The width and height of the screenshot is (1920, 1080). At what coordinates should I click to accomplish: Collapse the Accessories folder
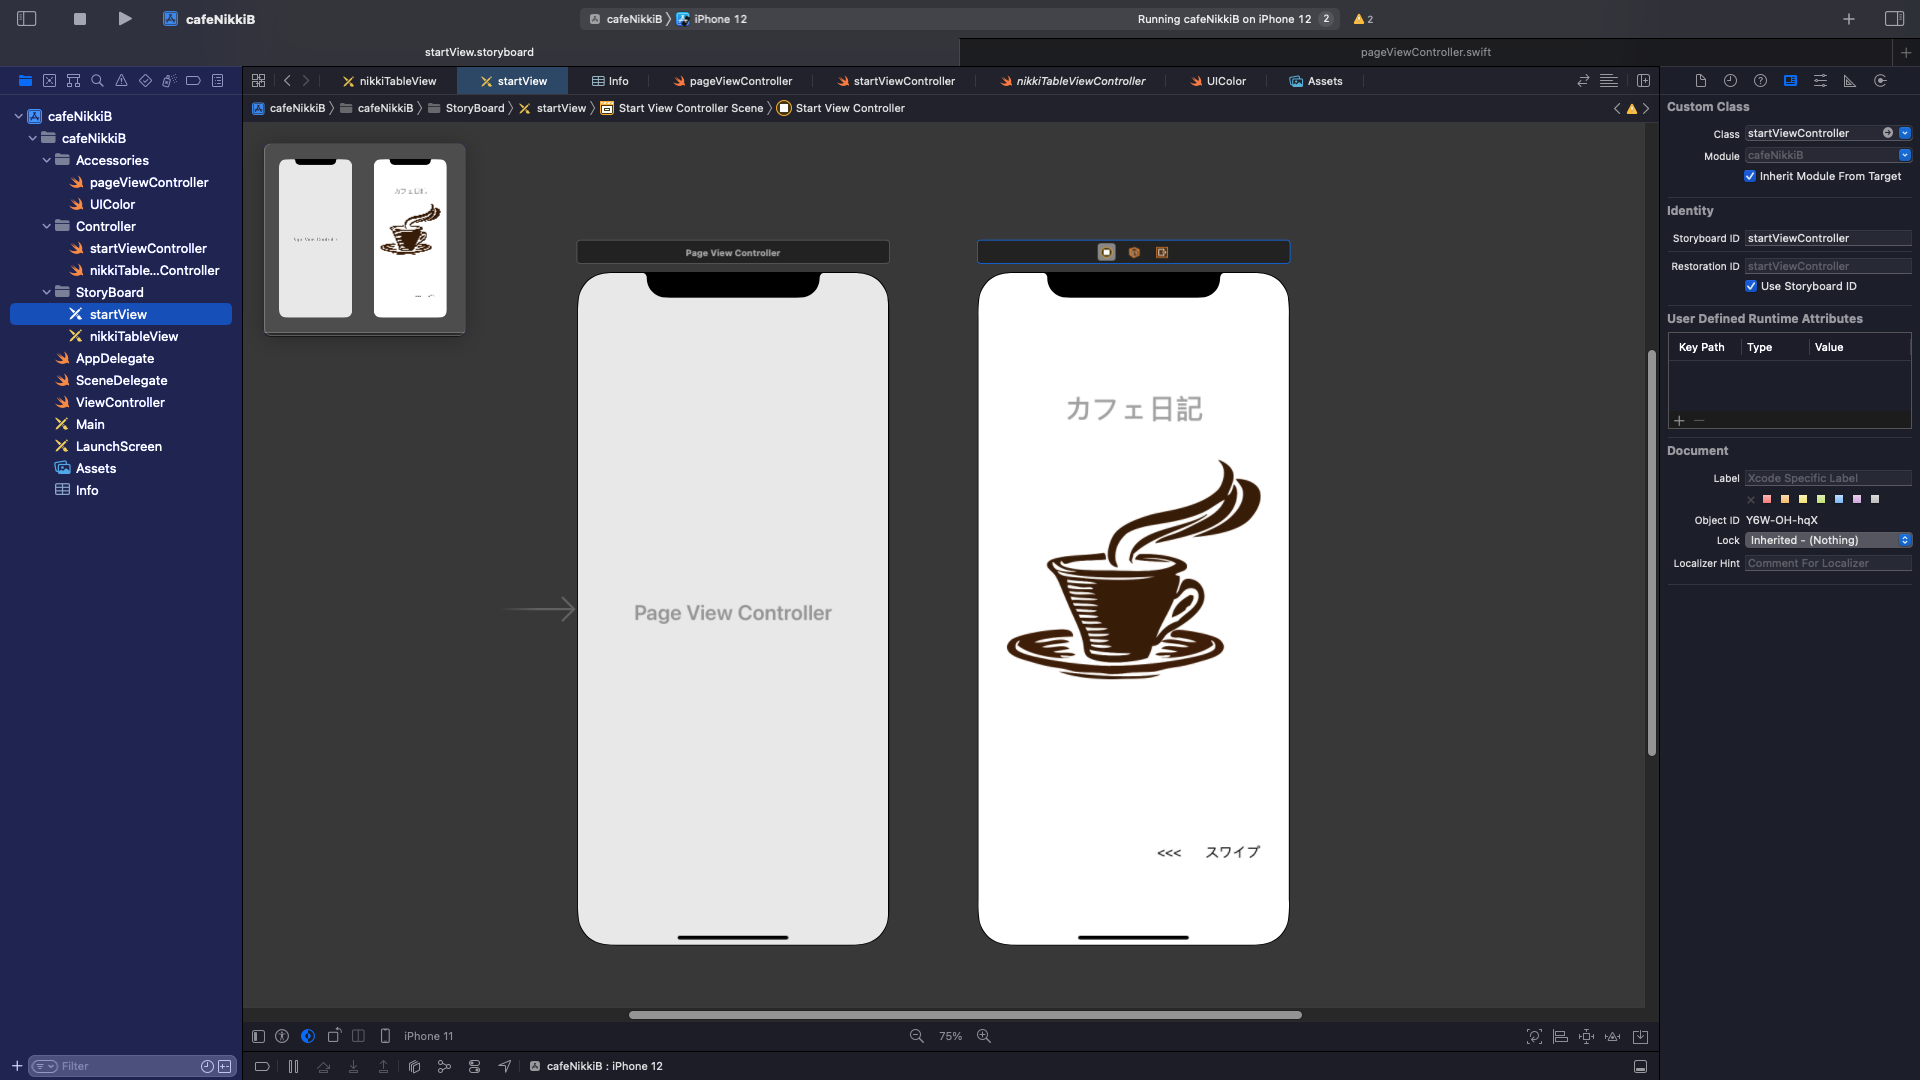tap(46, 160)
